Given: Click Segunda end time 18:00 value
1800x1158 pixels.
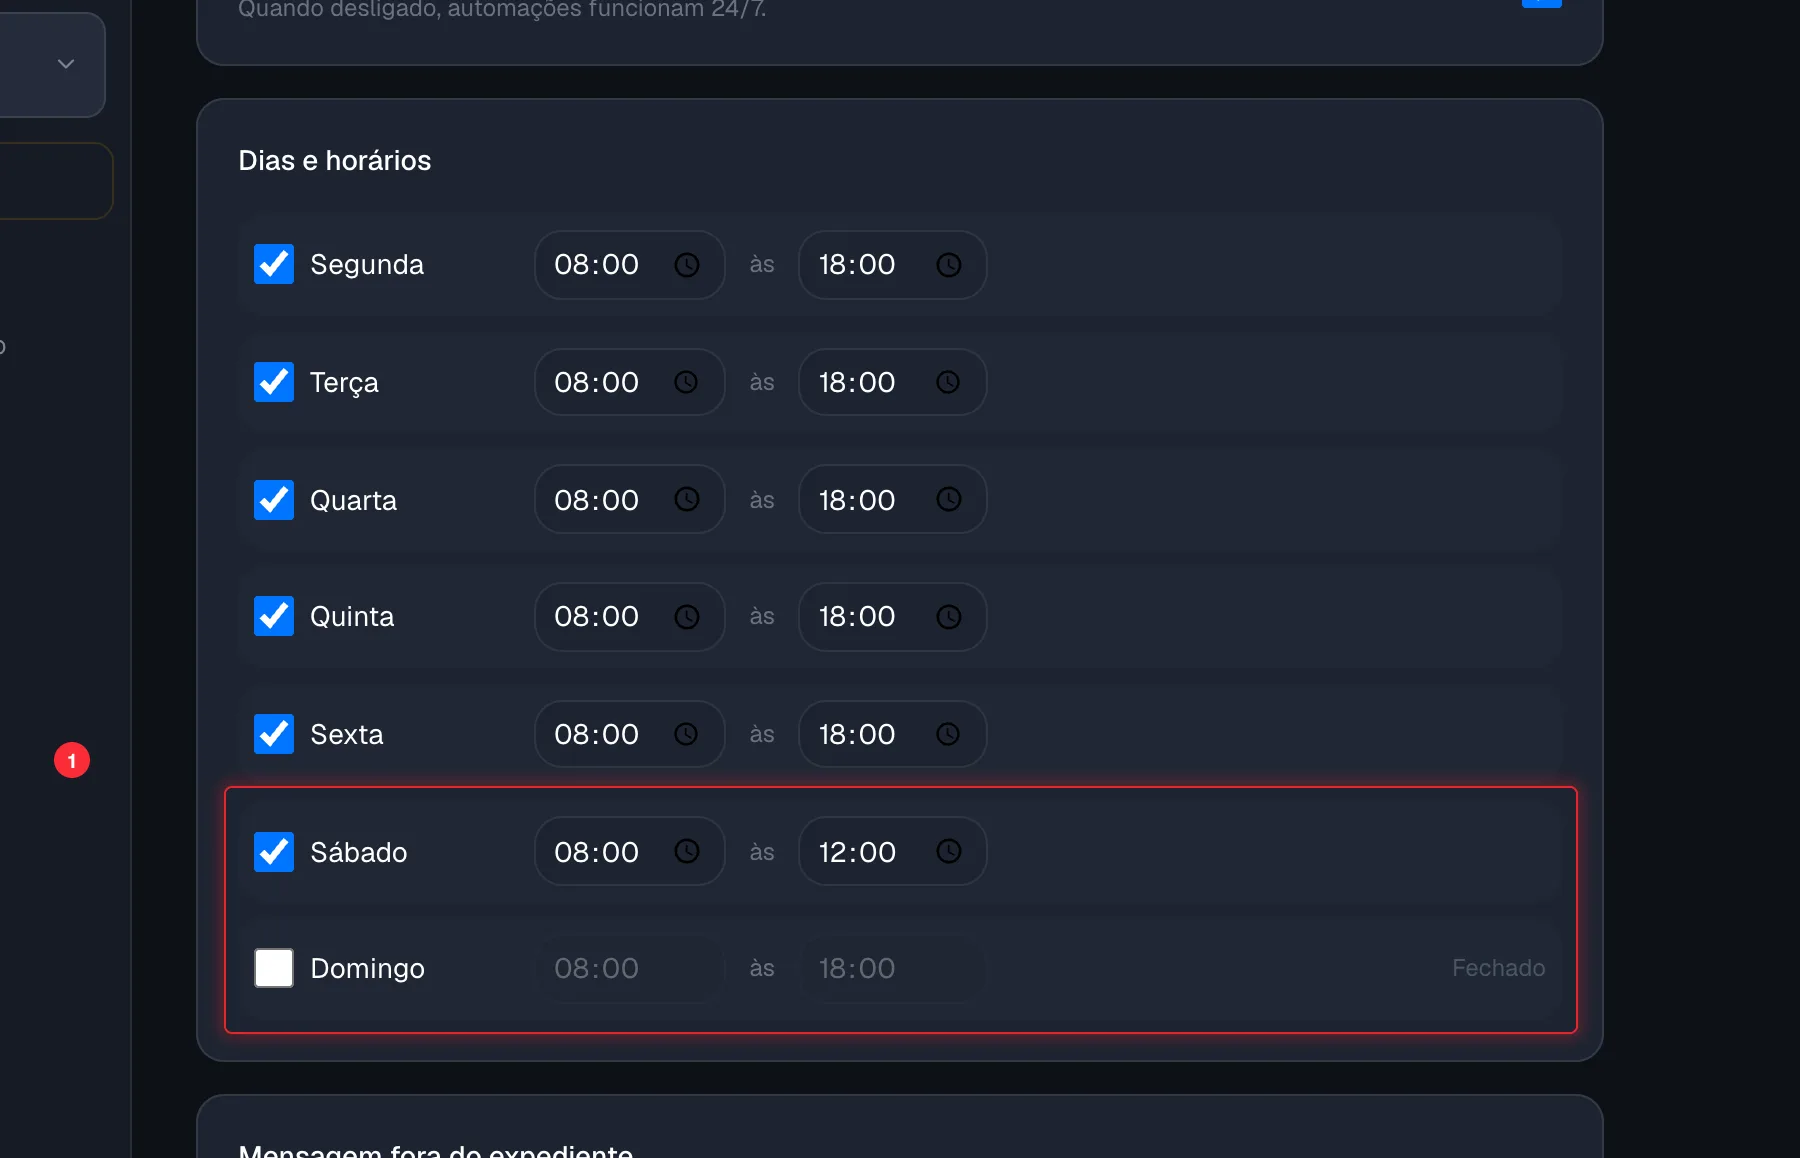Looking at the screenshot, I should pyautogui.click(x=857, y=264).
